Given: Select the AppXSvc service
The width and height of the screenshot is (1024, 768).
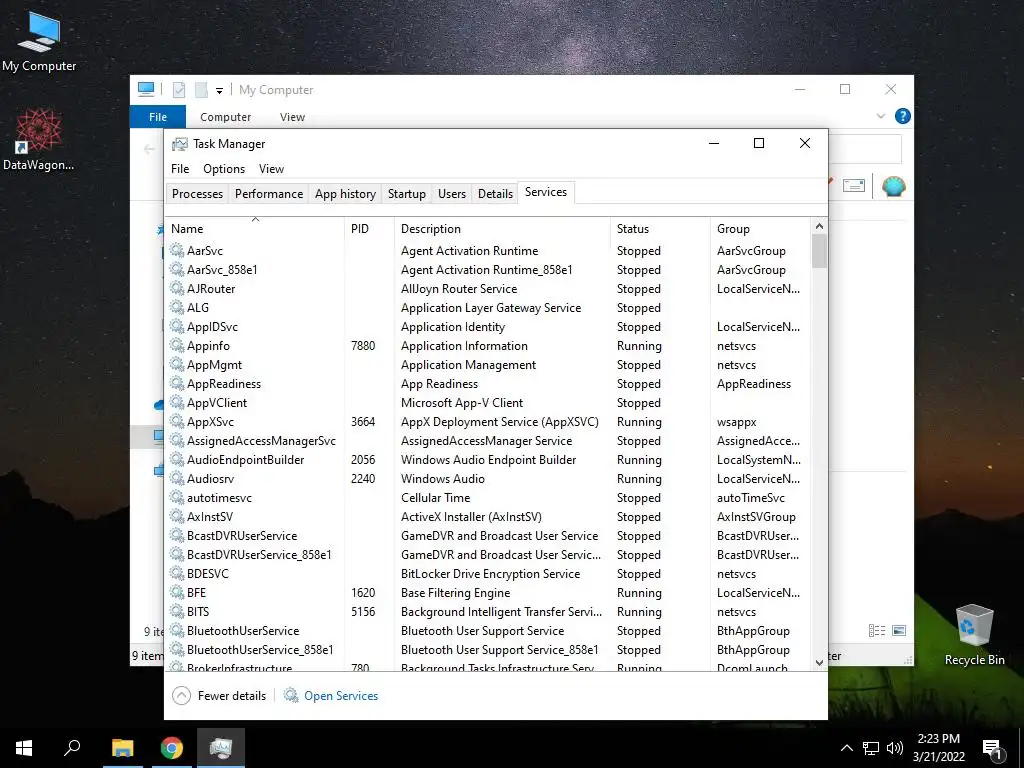Looking at the screenshot, I should (487, 422).
